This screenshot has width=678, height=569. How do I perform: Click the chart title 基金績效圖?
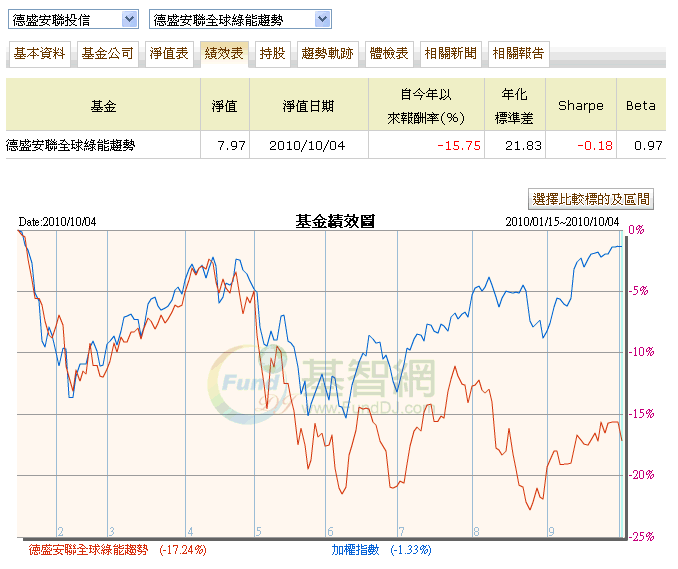coord(335,221)
